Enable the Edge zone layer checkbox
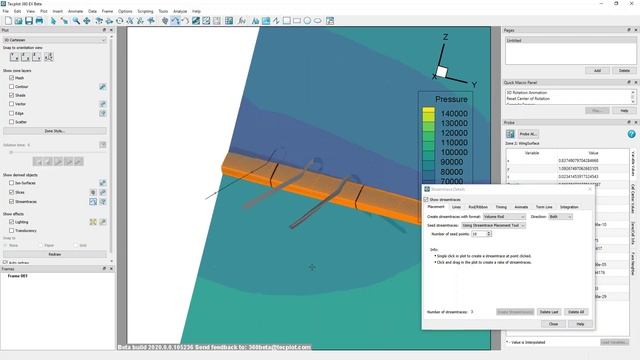The height and width of the screenshot is (360, 640). pos(11,113)
